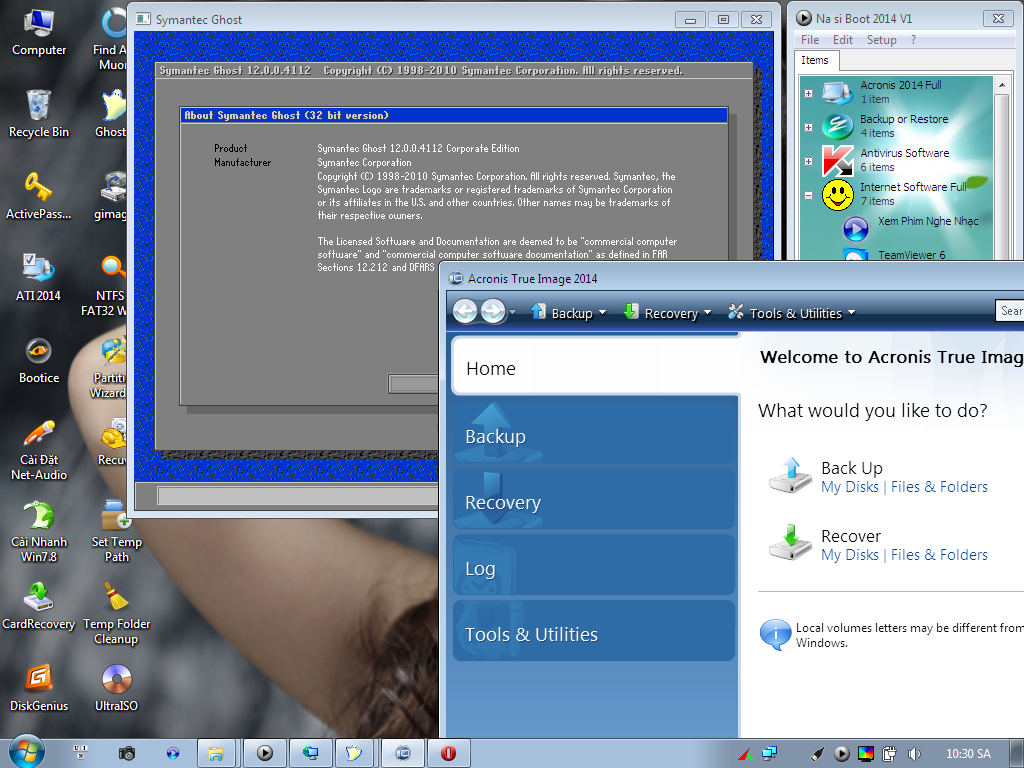This screenshot has height=768, width=1024.
Task: Click Files & Folders link under Recover
Action: coord(939,555)
